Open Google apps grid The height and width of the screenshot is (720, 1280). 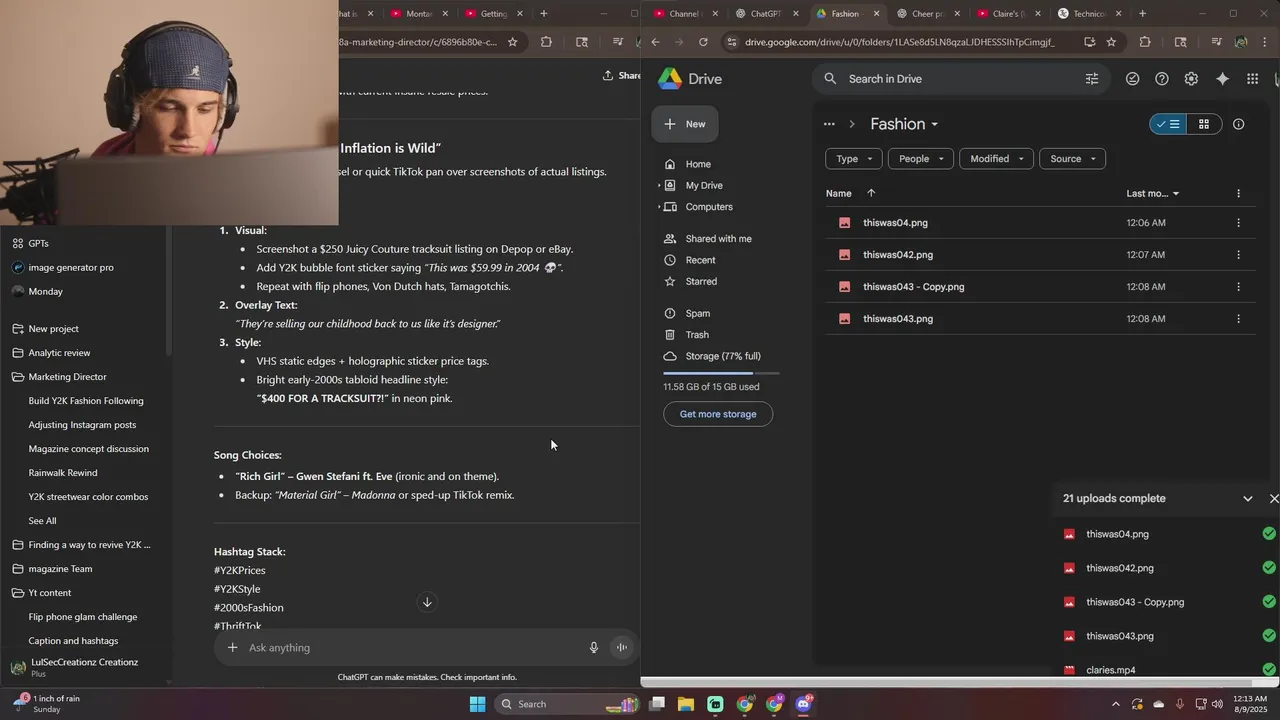tap(1252, 79)
